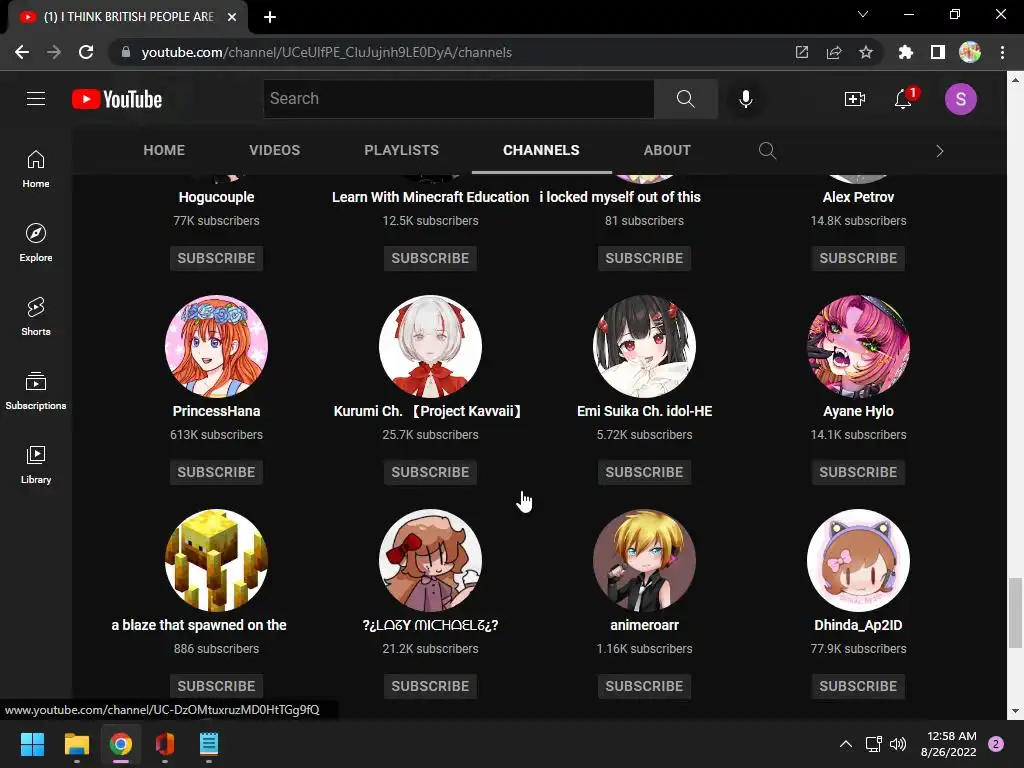Open the purple S account avatar
The width and height of the screenshot is (1024, 768).
click(x=961, y=99)
